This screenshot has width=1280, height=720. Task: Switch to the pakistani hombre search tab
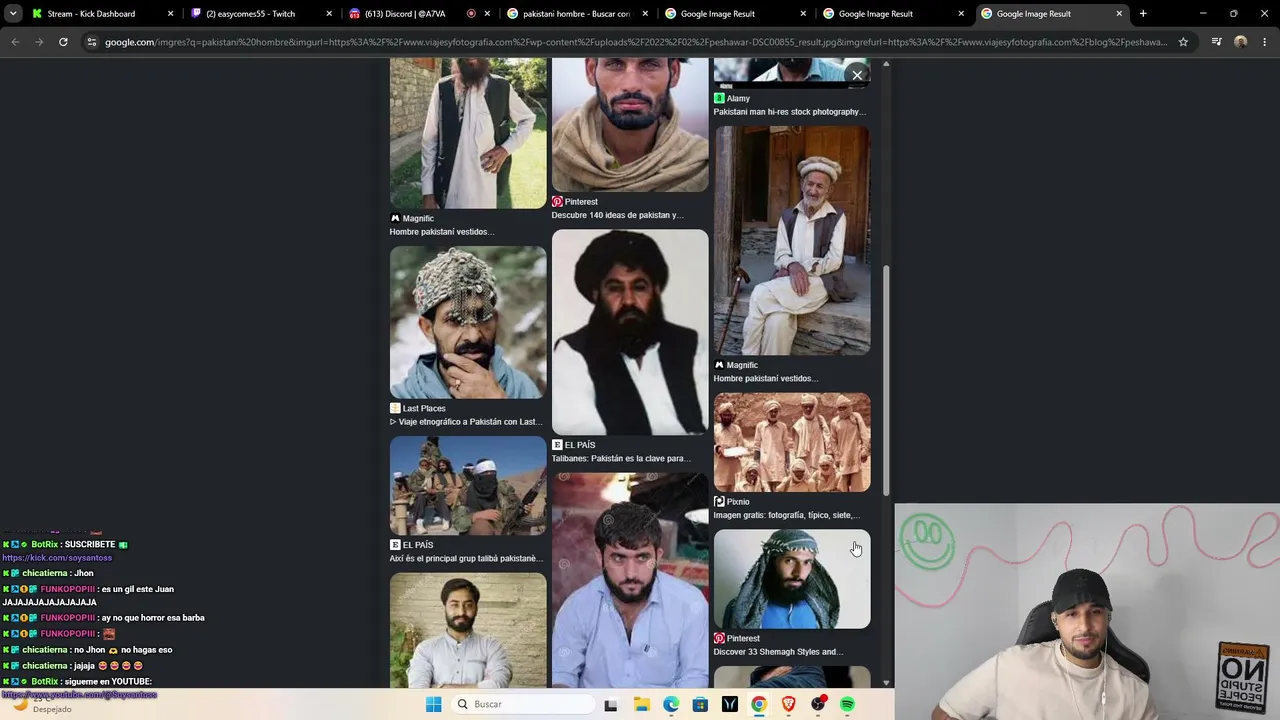tap(576, 14)
